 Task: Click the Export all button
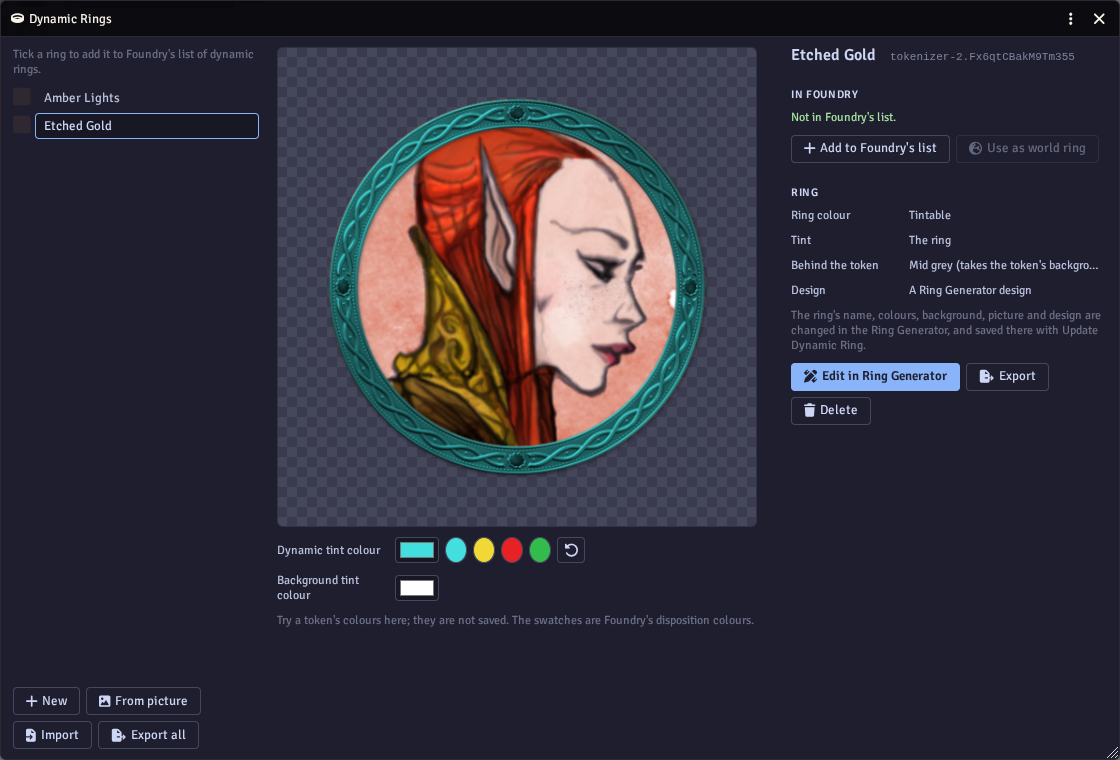(x=149, y=735)
